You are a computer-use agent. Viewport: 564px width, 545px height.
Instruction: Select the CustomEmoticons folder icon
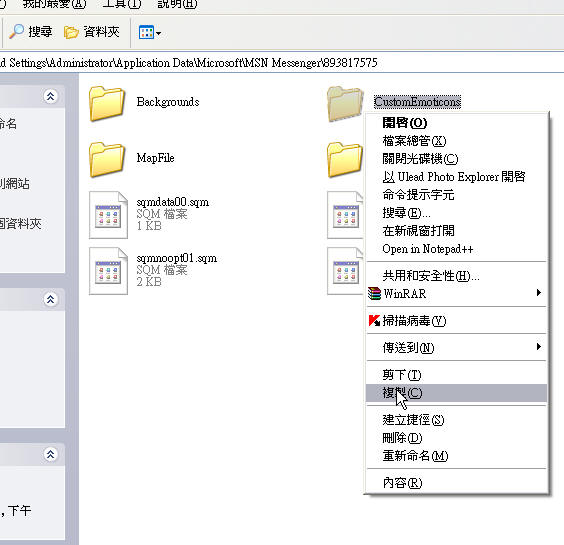(345, 103)
